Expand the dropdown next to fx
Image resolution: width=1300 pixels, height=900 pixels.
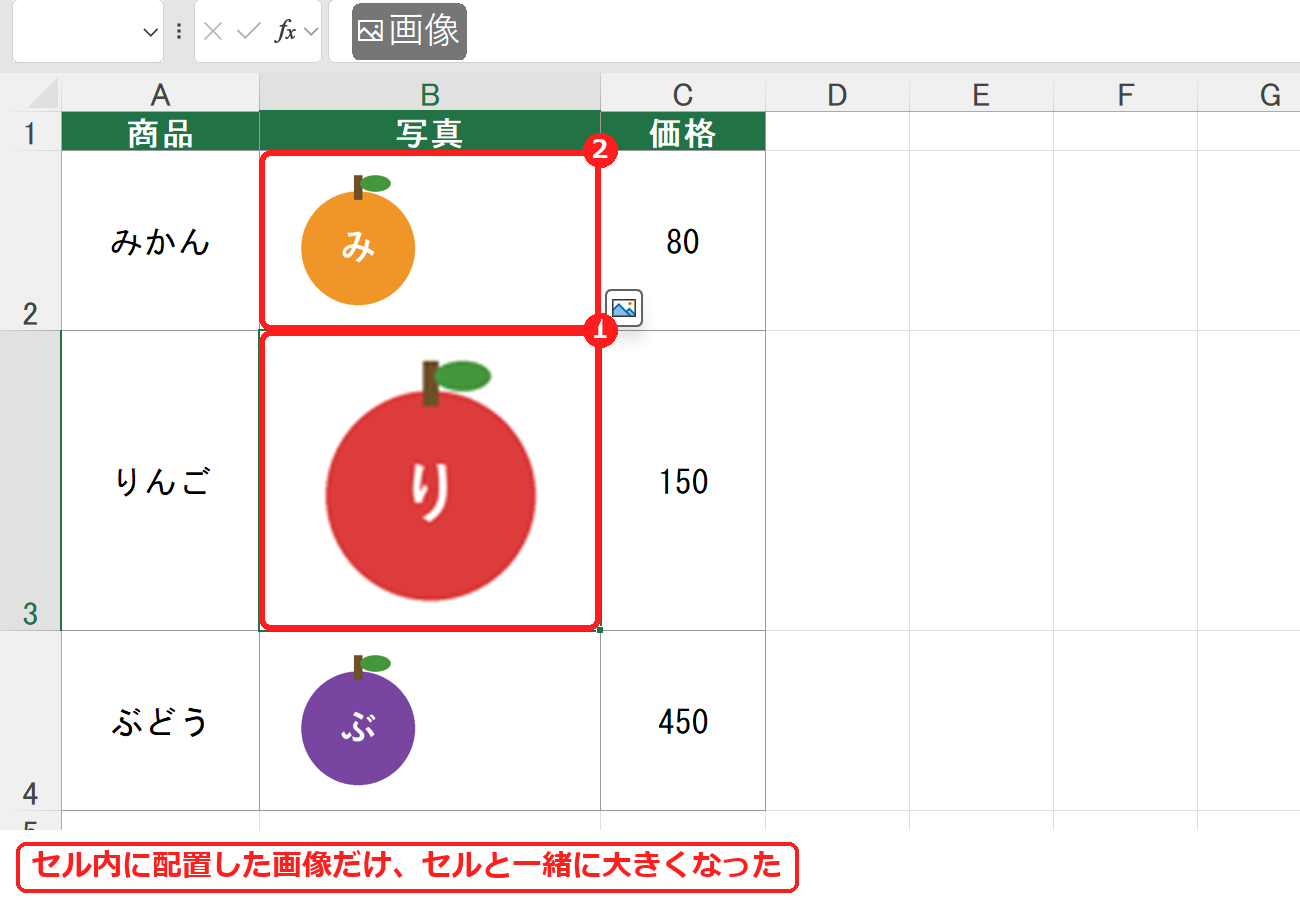(310, 31)
